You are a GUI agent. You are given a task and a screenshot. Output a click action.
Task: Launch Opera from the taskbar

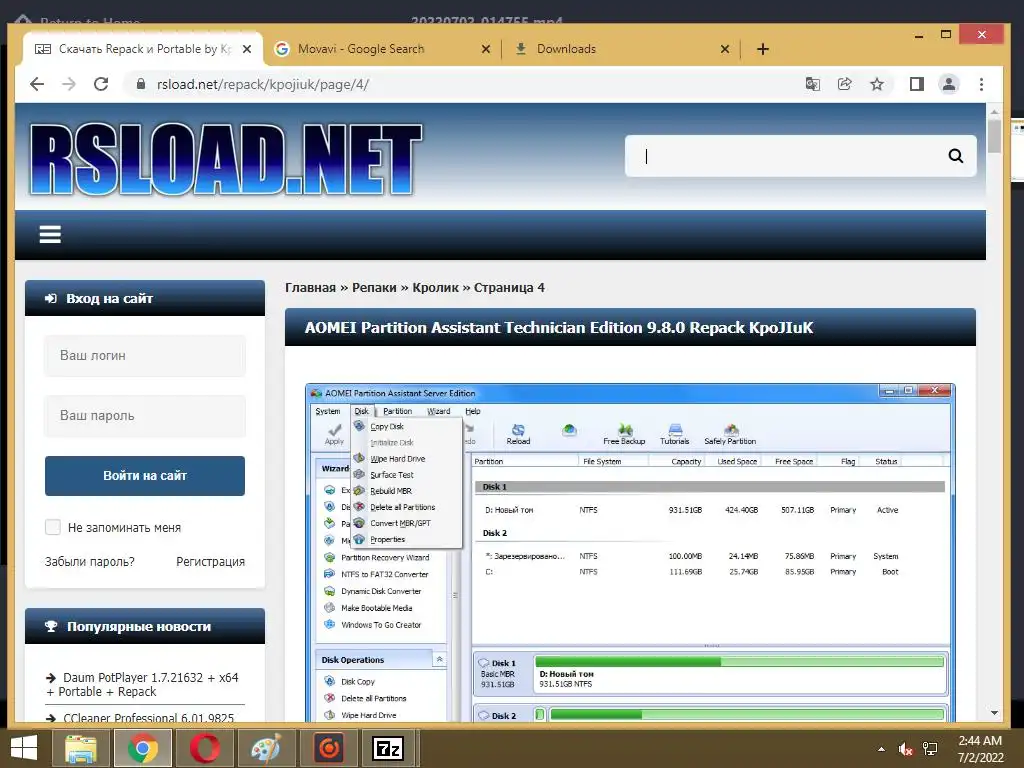pyautogui.click(x=205, y=748)
